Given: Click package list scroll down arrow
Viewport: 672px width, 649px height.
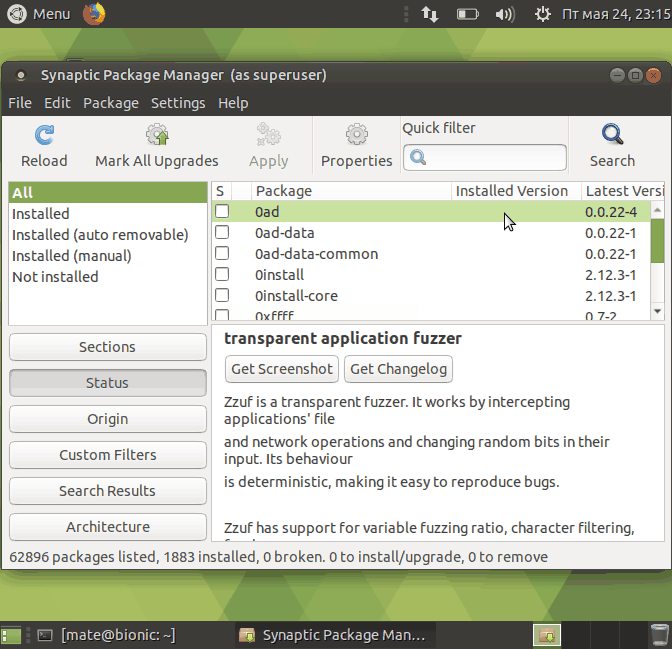Looking at the screenshot, I should point(657,311).
